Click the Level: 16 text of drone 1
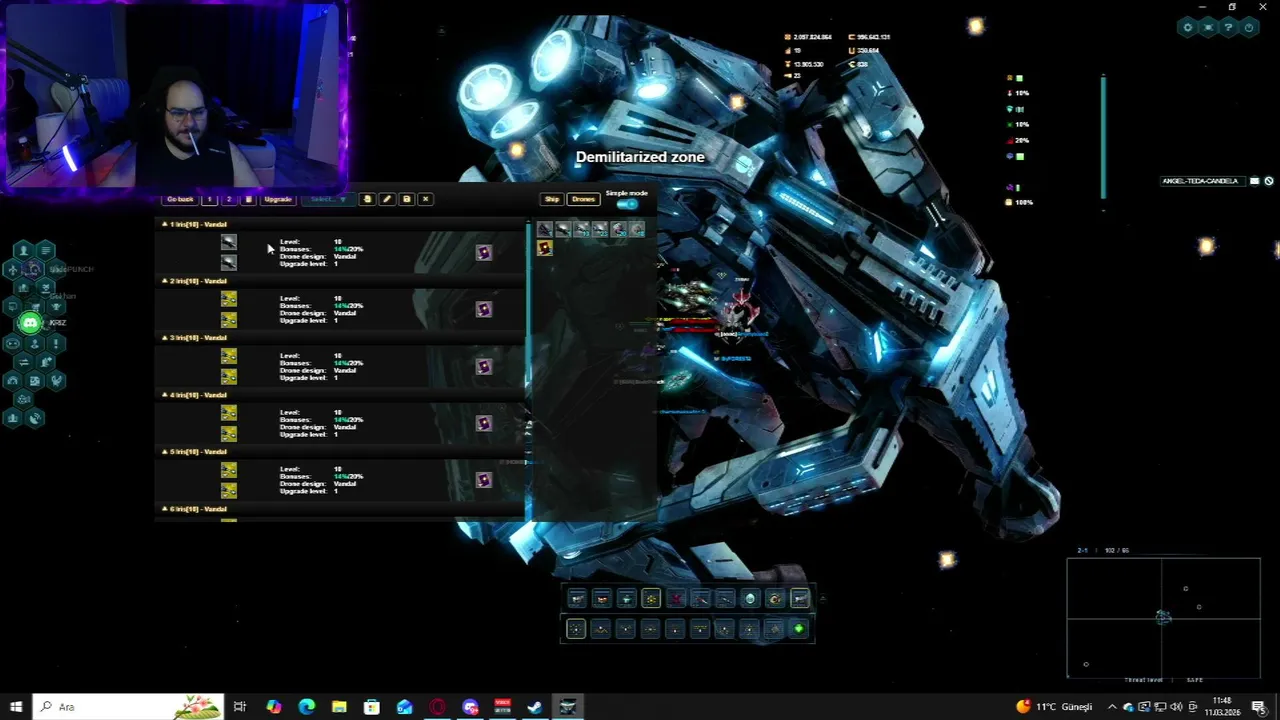The height and width of the screenshot is (720, 1280). pyautogui.click(x=311, y=242)
